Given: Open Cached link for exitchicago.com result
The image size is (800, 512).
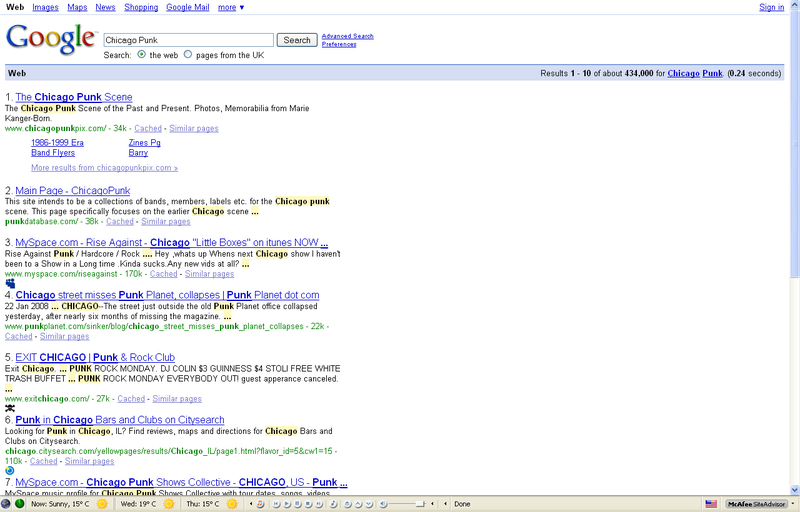Looking at the screenshot, I should coord(131,399).
